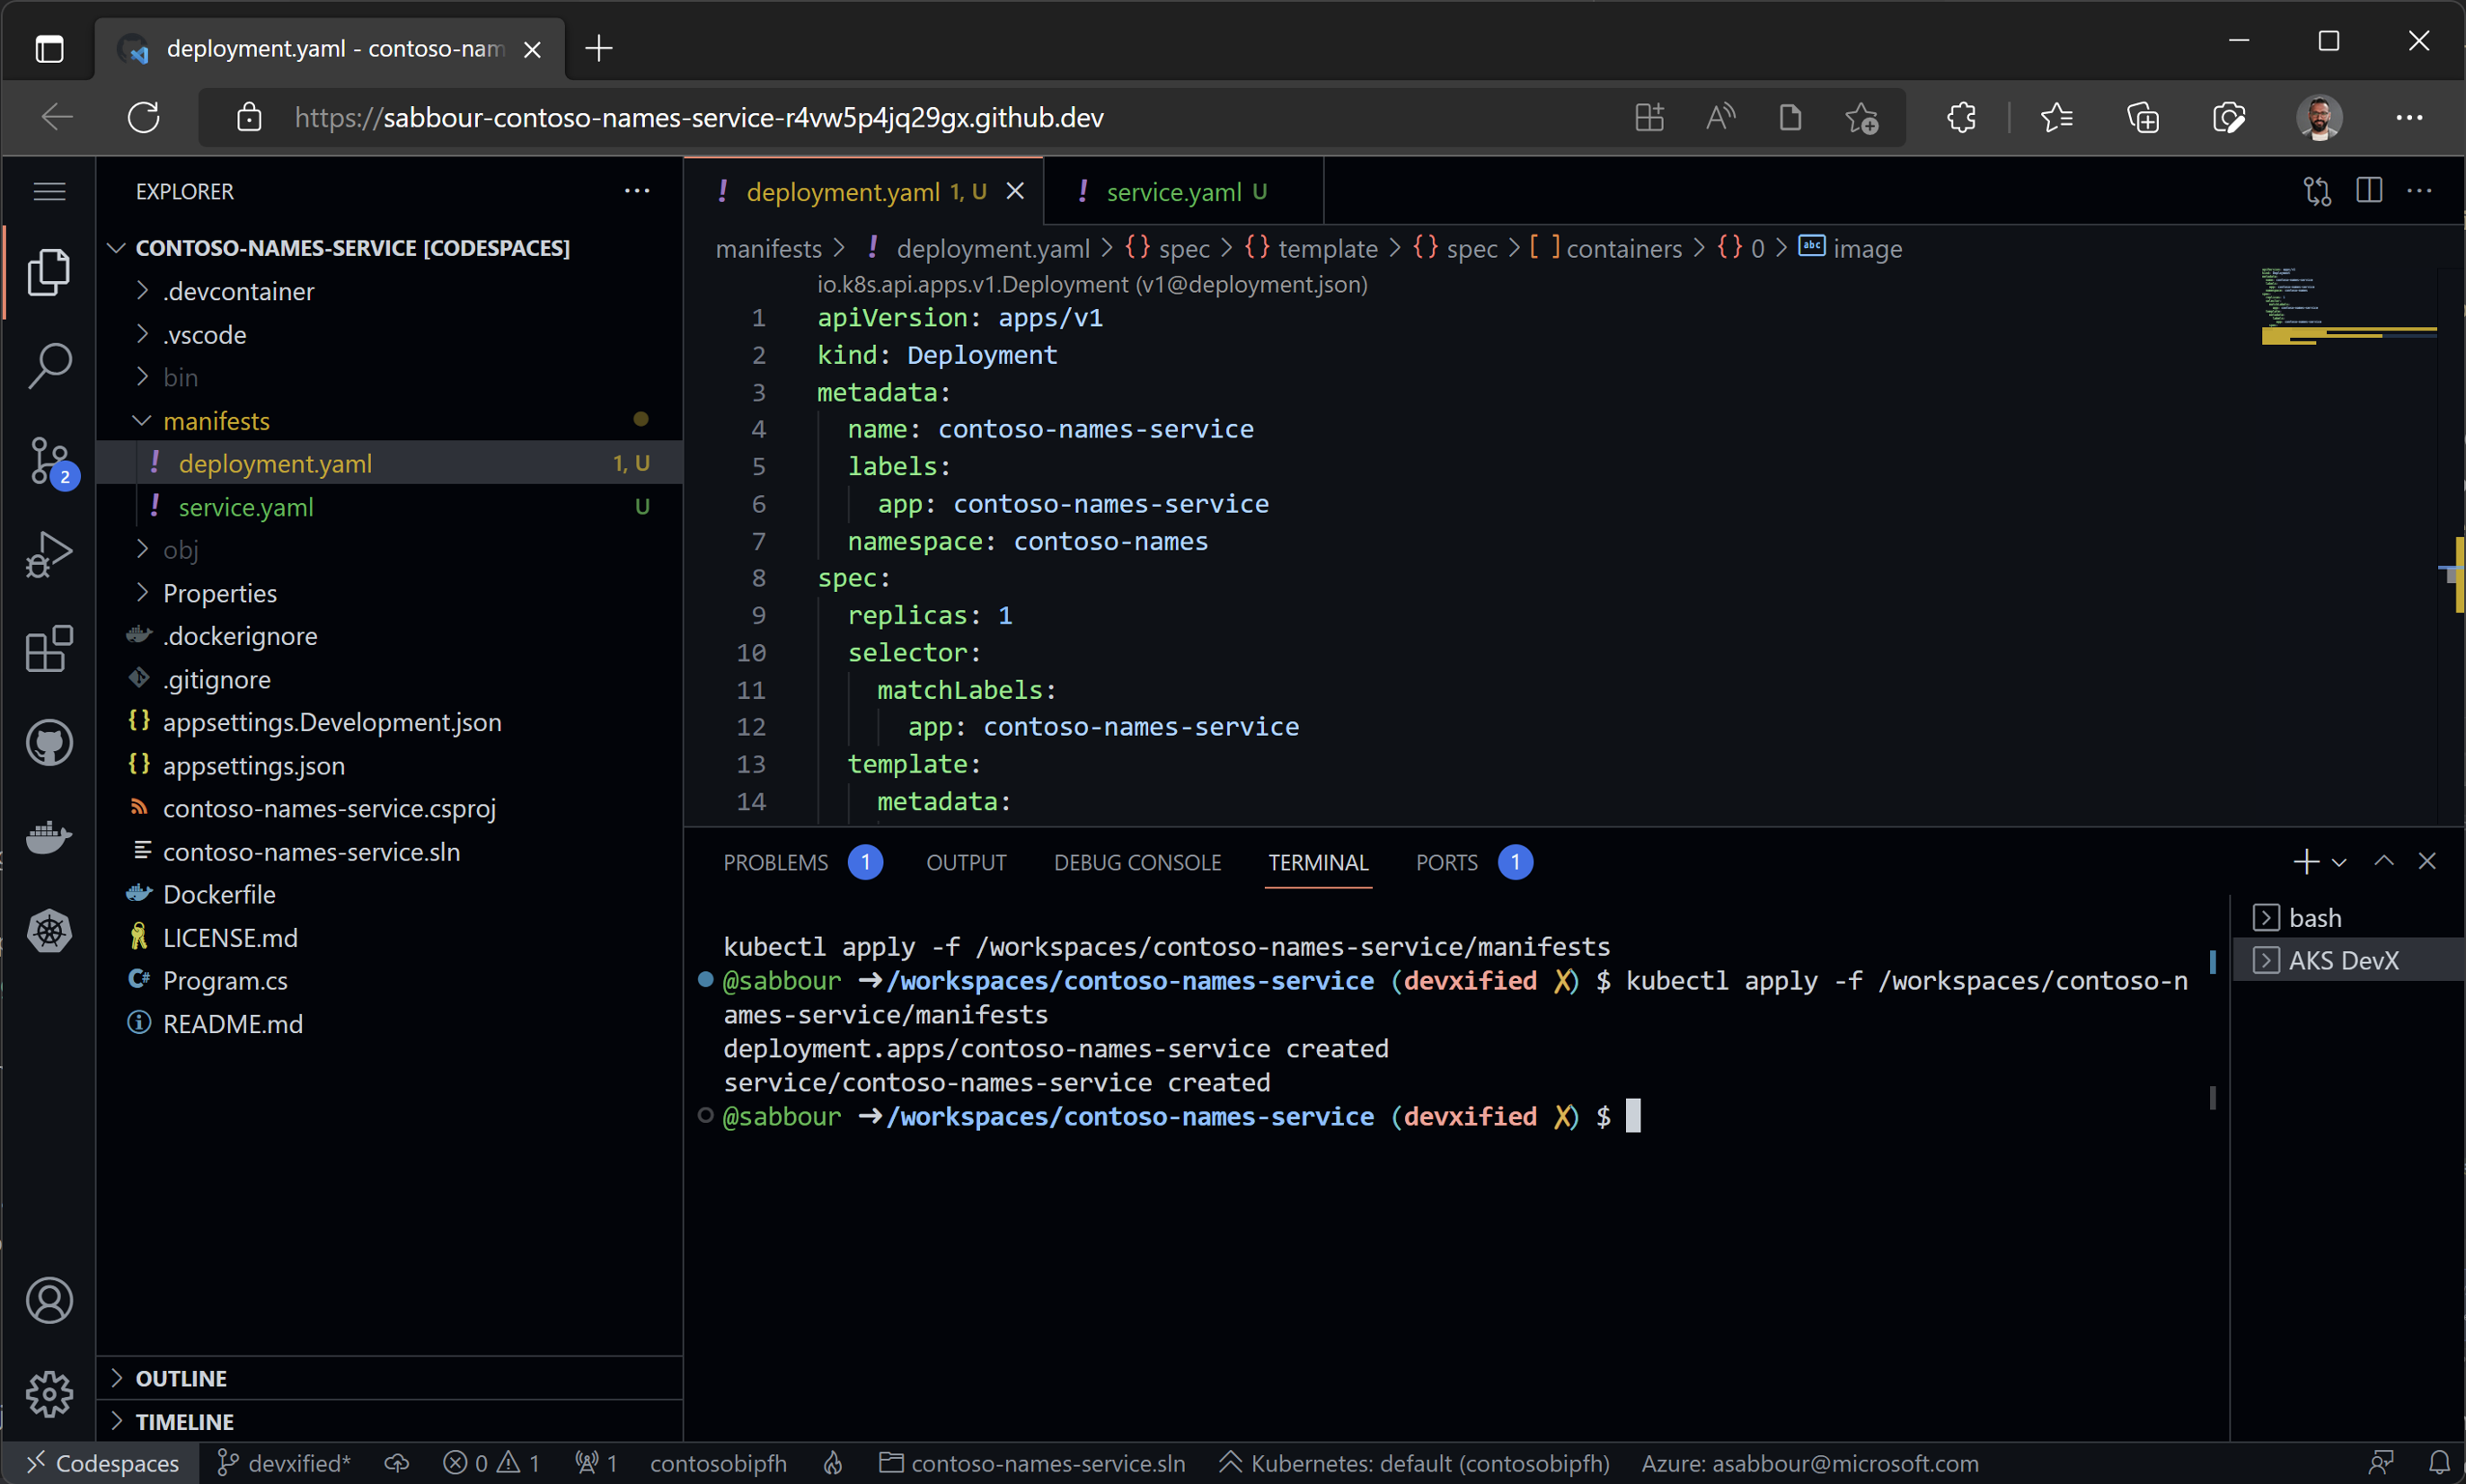
Task: Open the launch profile dropdown next to new terminal
Action: click(2339, 862)
